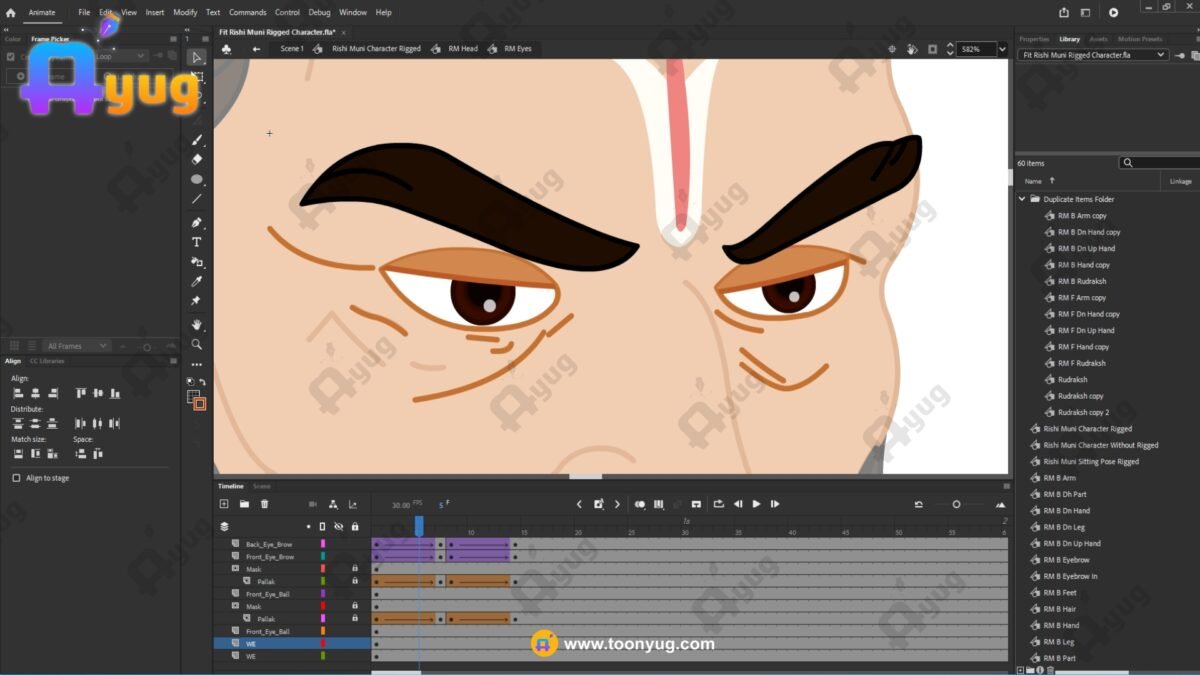1200x675 pixels.
Task: Open the library document selector dropdown
Action: (1161, 55)
